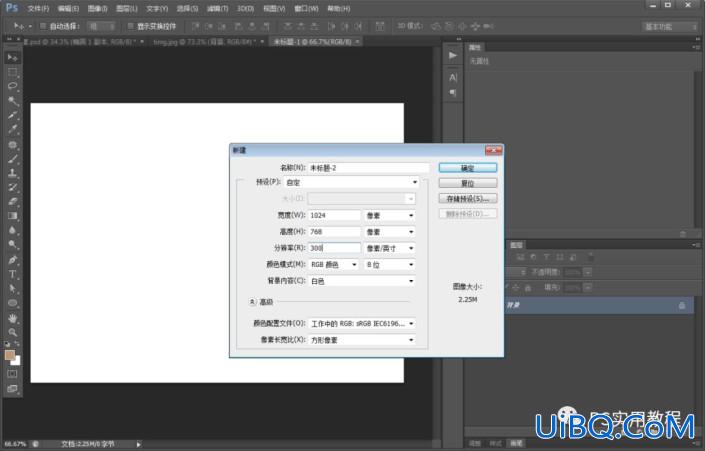This screenshot has height=451, width=705.
Task: Click the foreground color swatch
Action: click(x=9, y=355)
